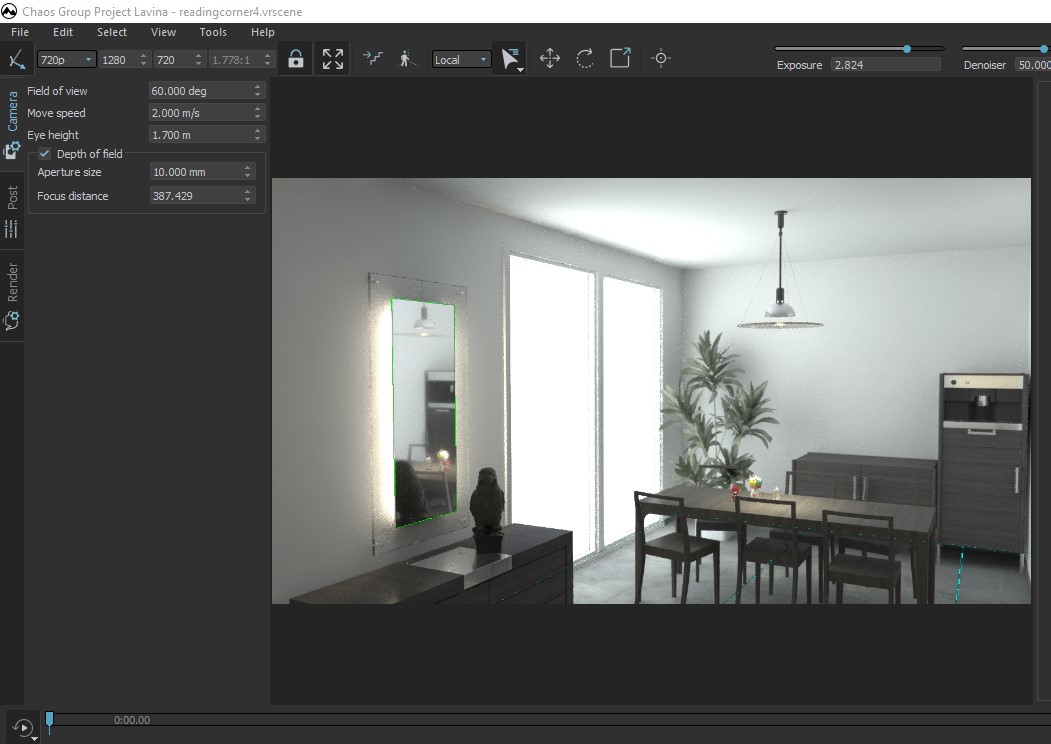Click the Exposure slider handle
The image size is (1051, 744).
pyautogui.click(x=907, y=48)
